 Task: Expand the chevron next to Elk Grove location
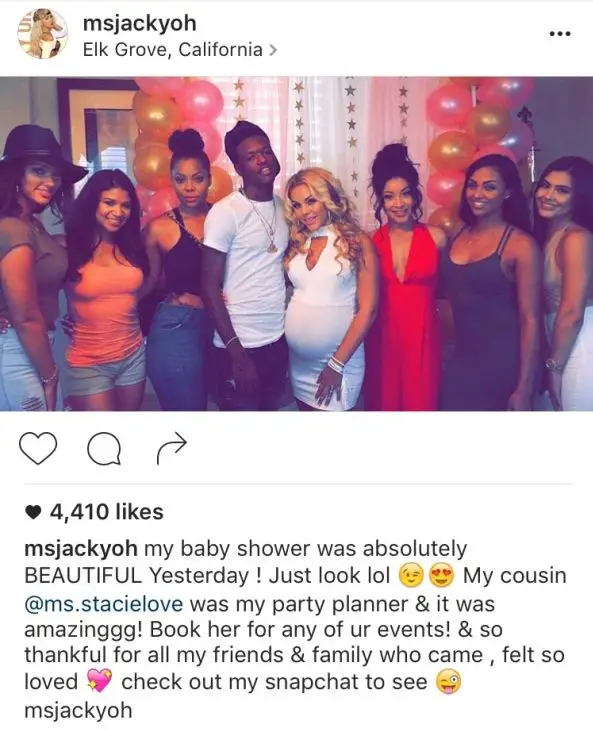pyautogui.click(x=273, y=49)
